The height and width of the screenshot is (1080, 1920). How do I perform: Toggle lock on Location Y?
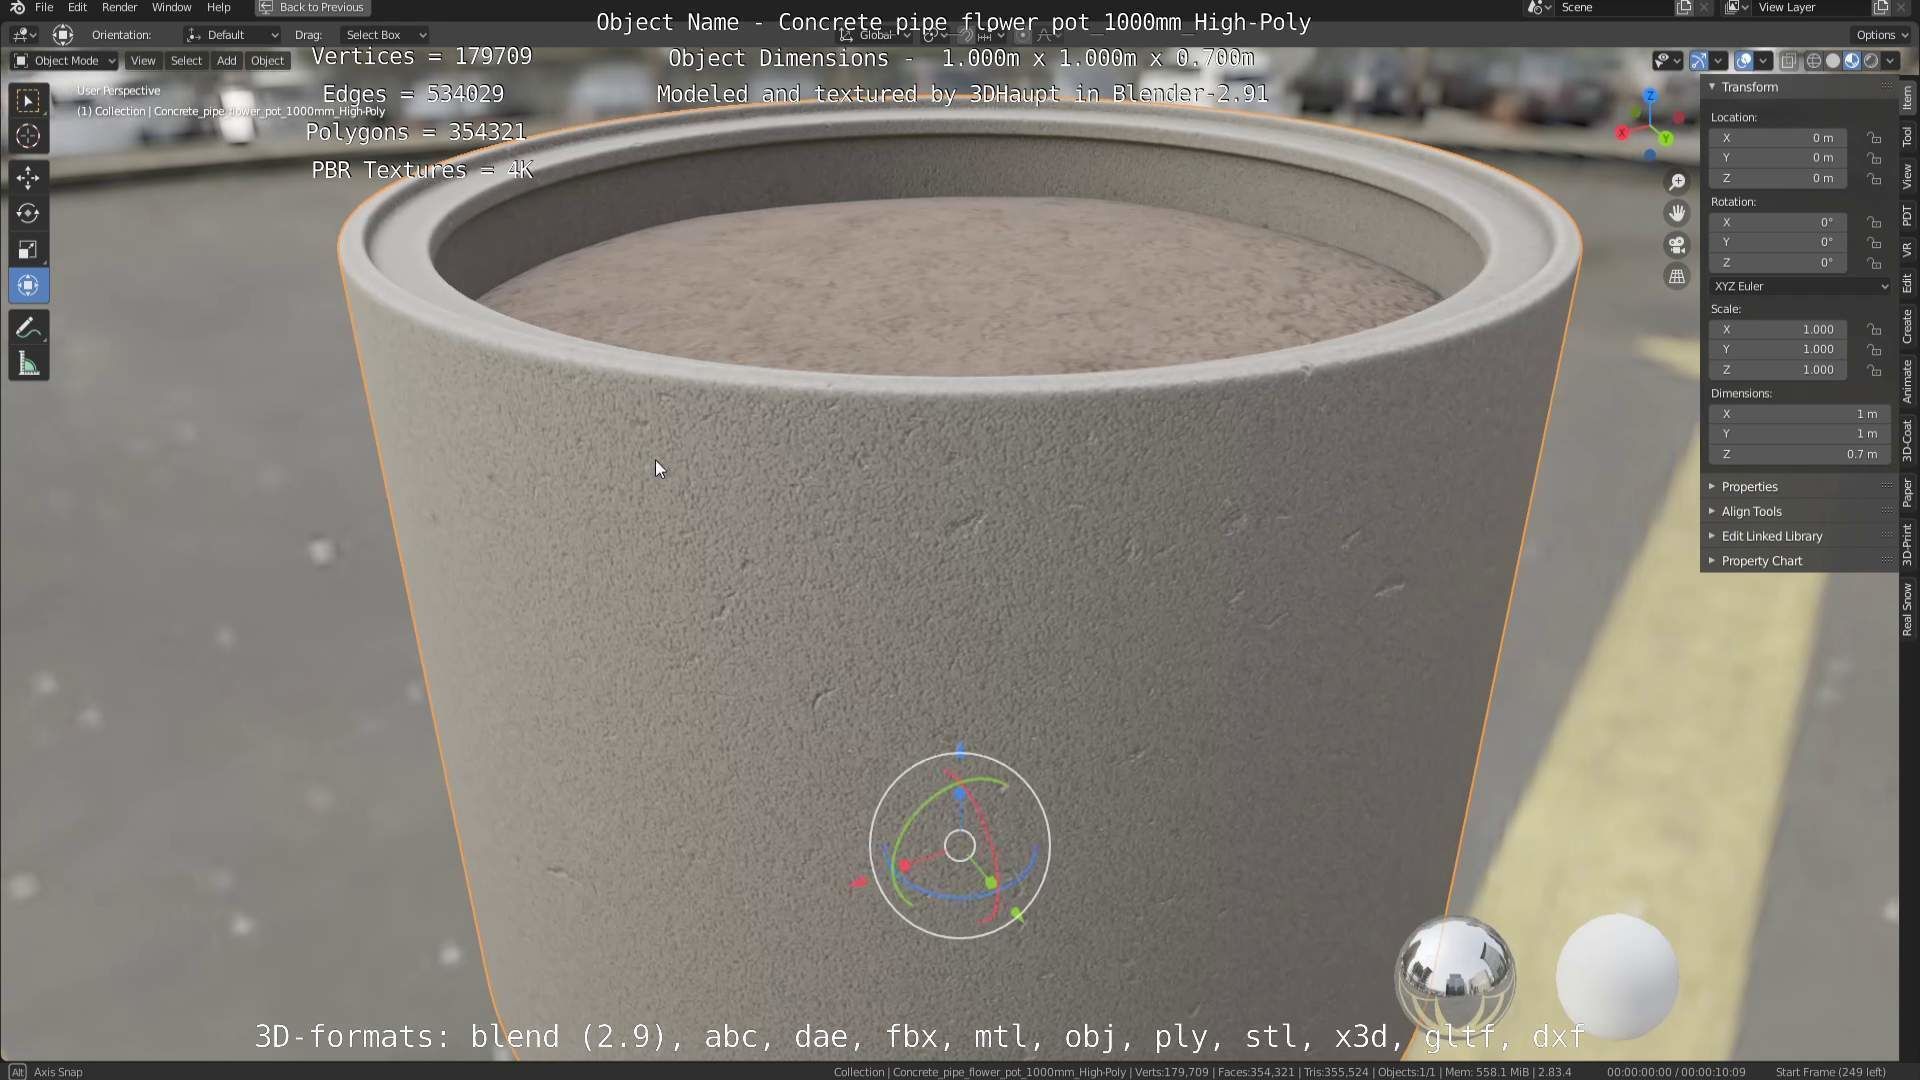1874,158
